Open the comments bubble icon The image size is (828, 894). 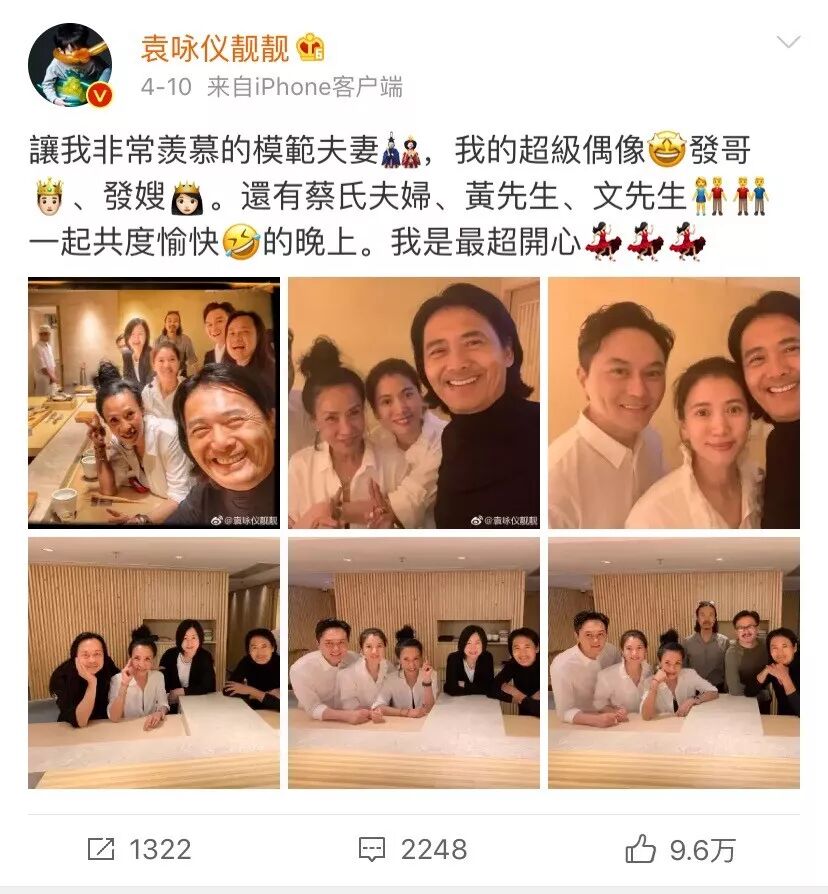(372, 850)
